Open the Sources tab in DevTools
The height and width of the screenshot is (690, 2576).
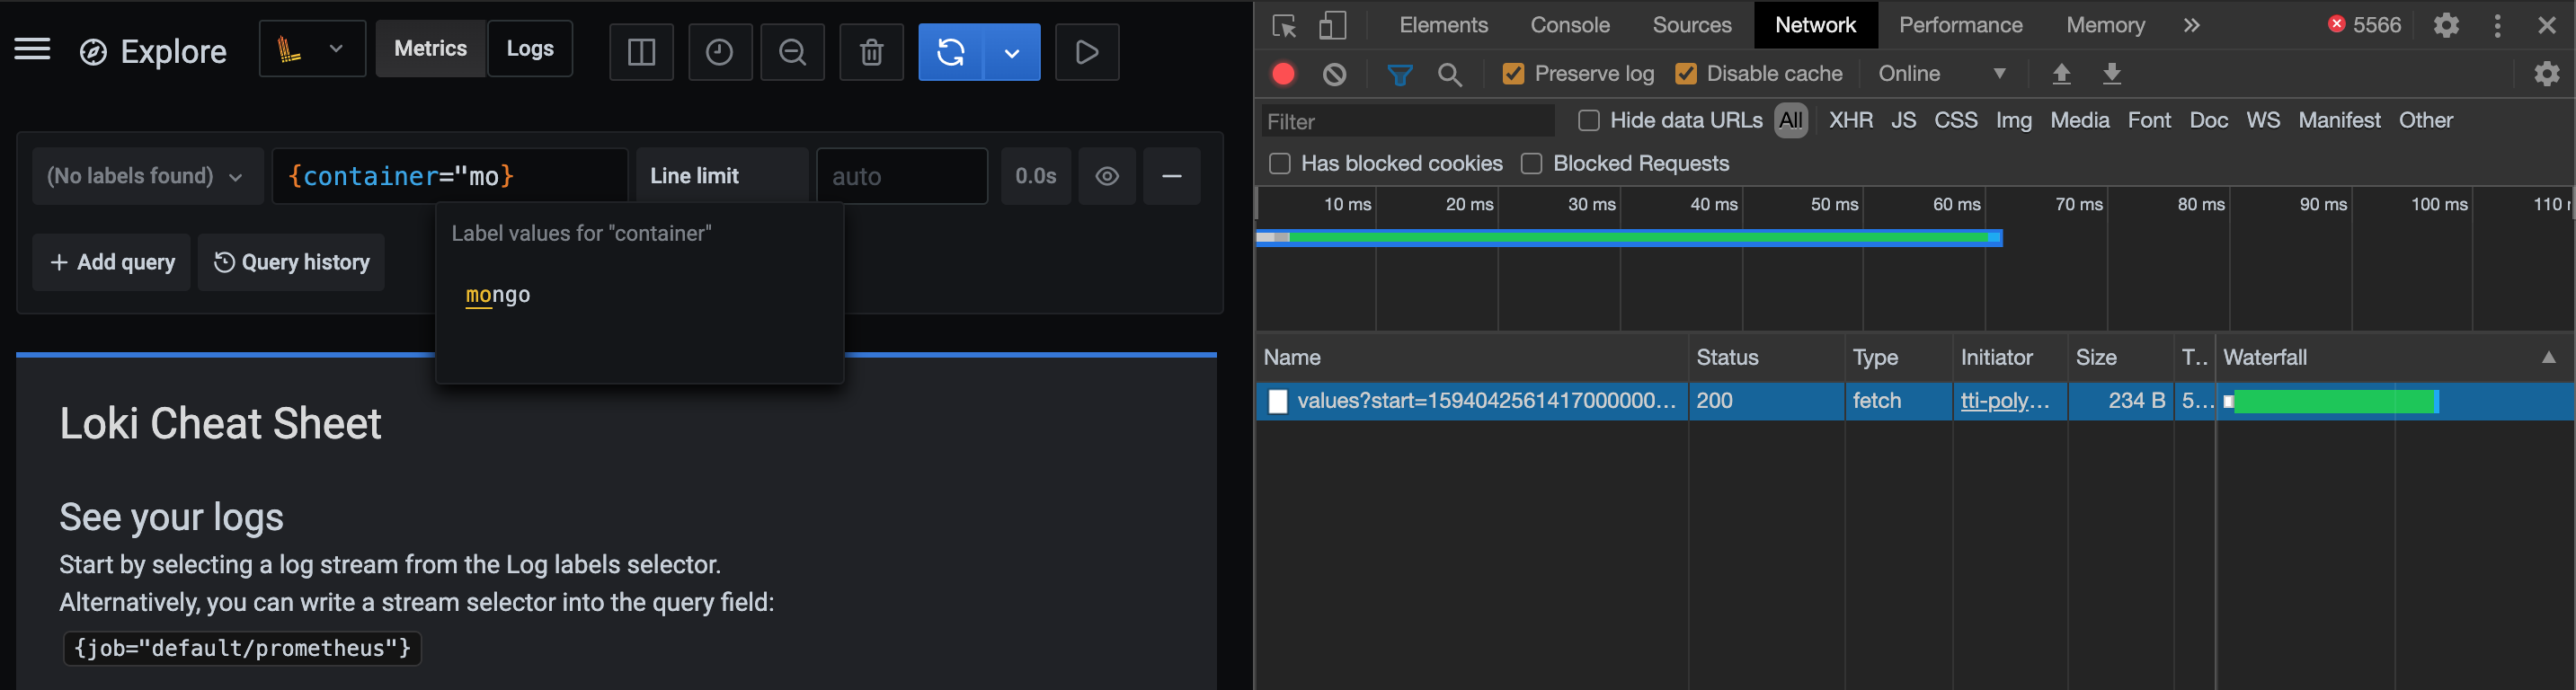point(1692,25)
